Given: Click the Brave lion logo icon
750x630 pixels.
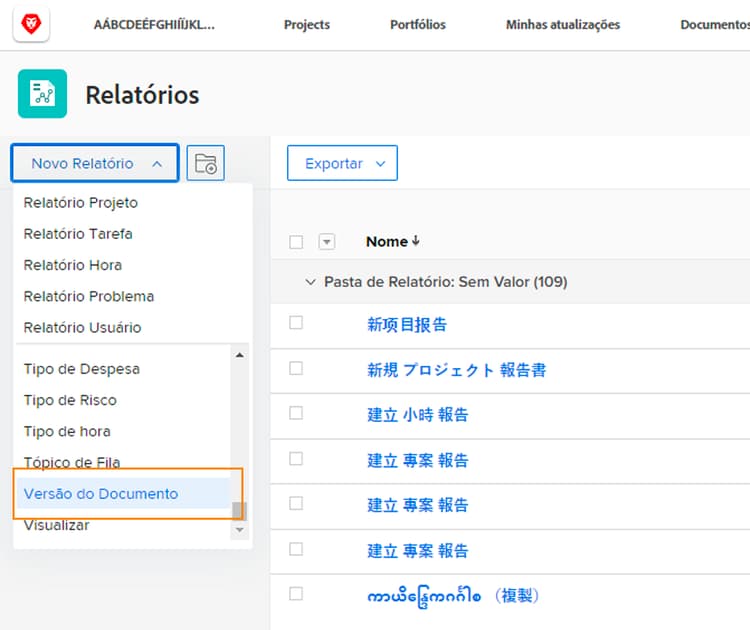Looking at the screenshot, I should coord(31,24).
